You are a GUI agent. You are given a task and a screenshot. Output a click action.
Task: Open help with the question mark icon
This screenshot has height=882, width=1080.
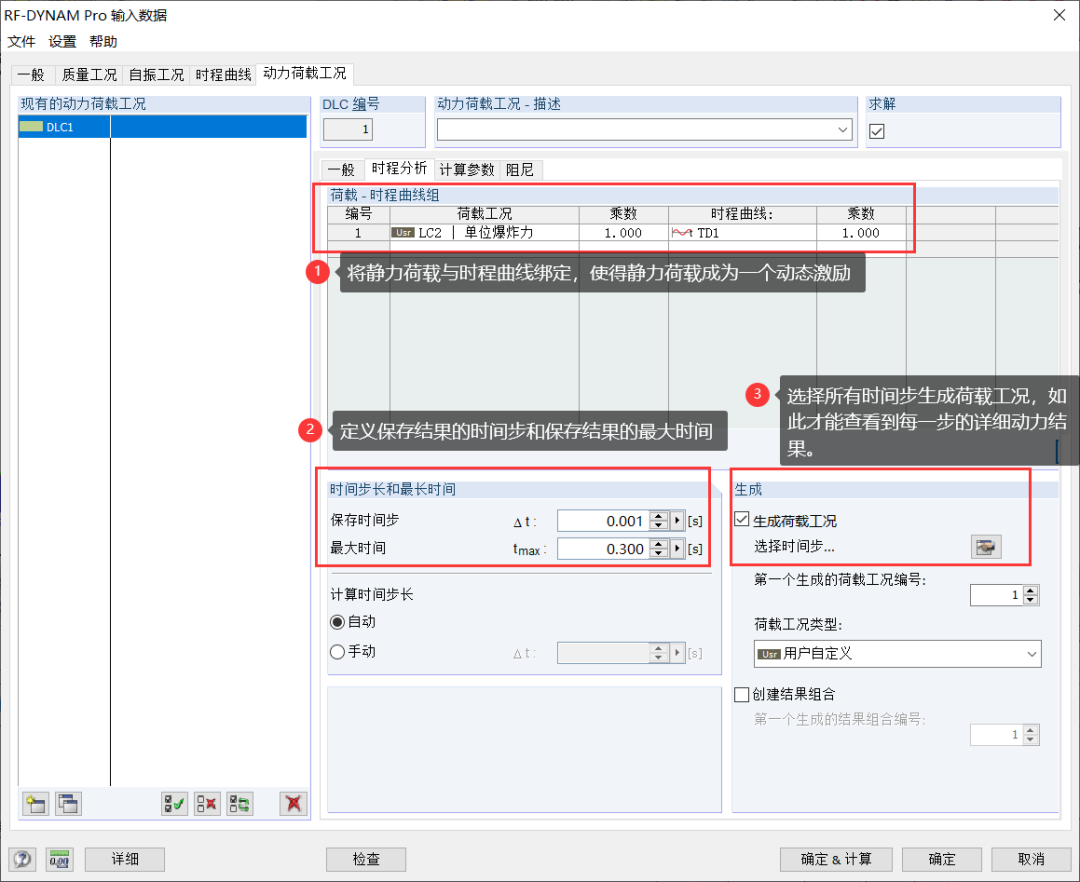23,859
